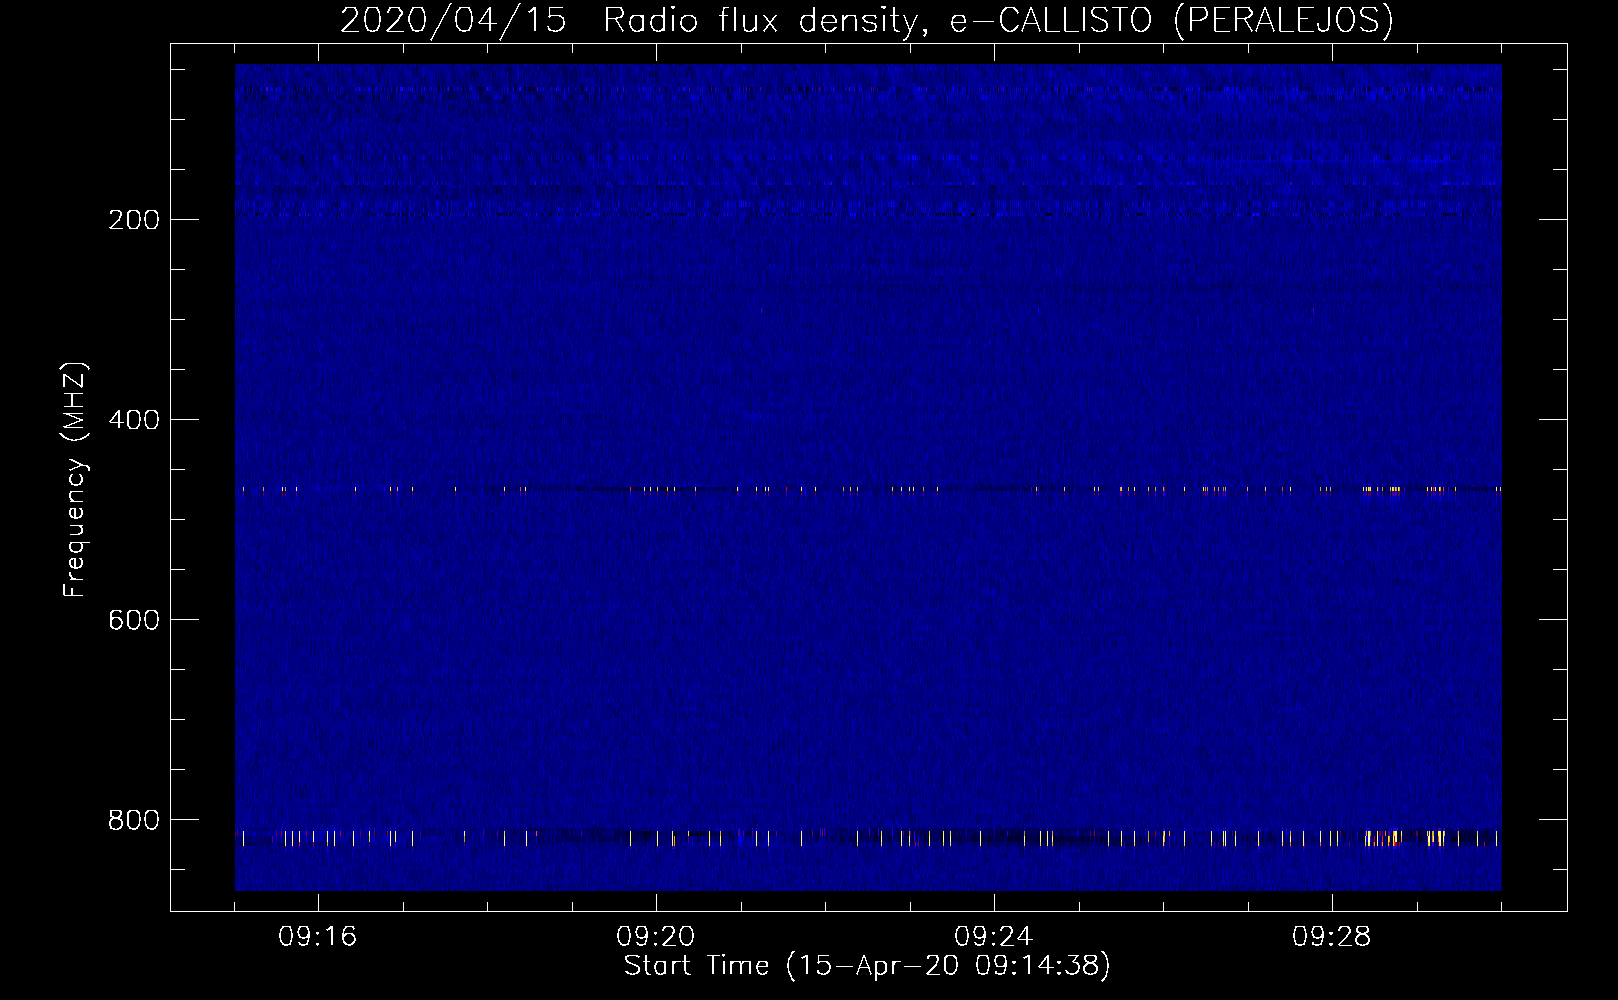Click the 09:28 time tick label
Image resolution: width=1618 pixels, height=1000 pixels.
click(1332, 937)
